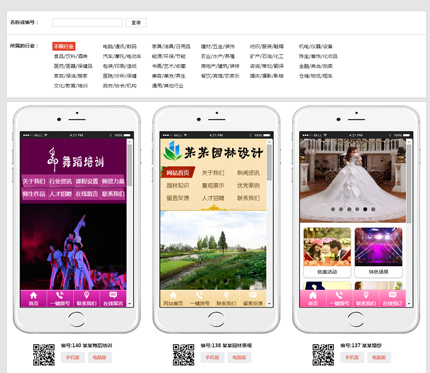Image resolution: width=430 pixels, height=373 pixels.
Task: Focus the name or number search field
Action: tap(87, 23)
